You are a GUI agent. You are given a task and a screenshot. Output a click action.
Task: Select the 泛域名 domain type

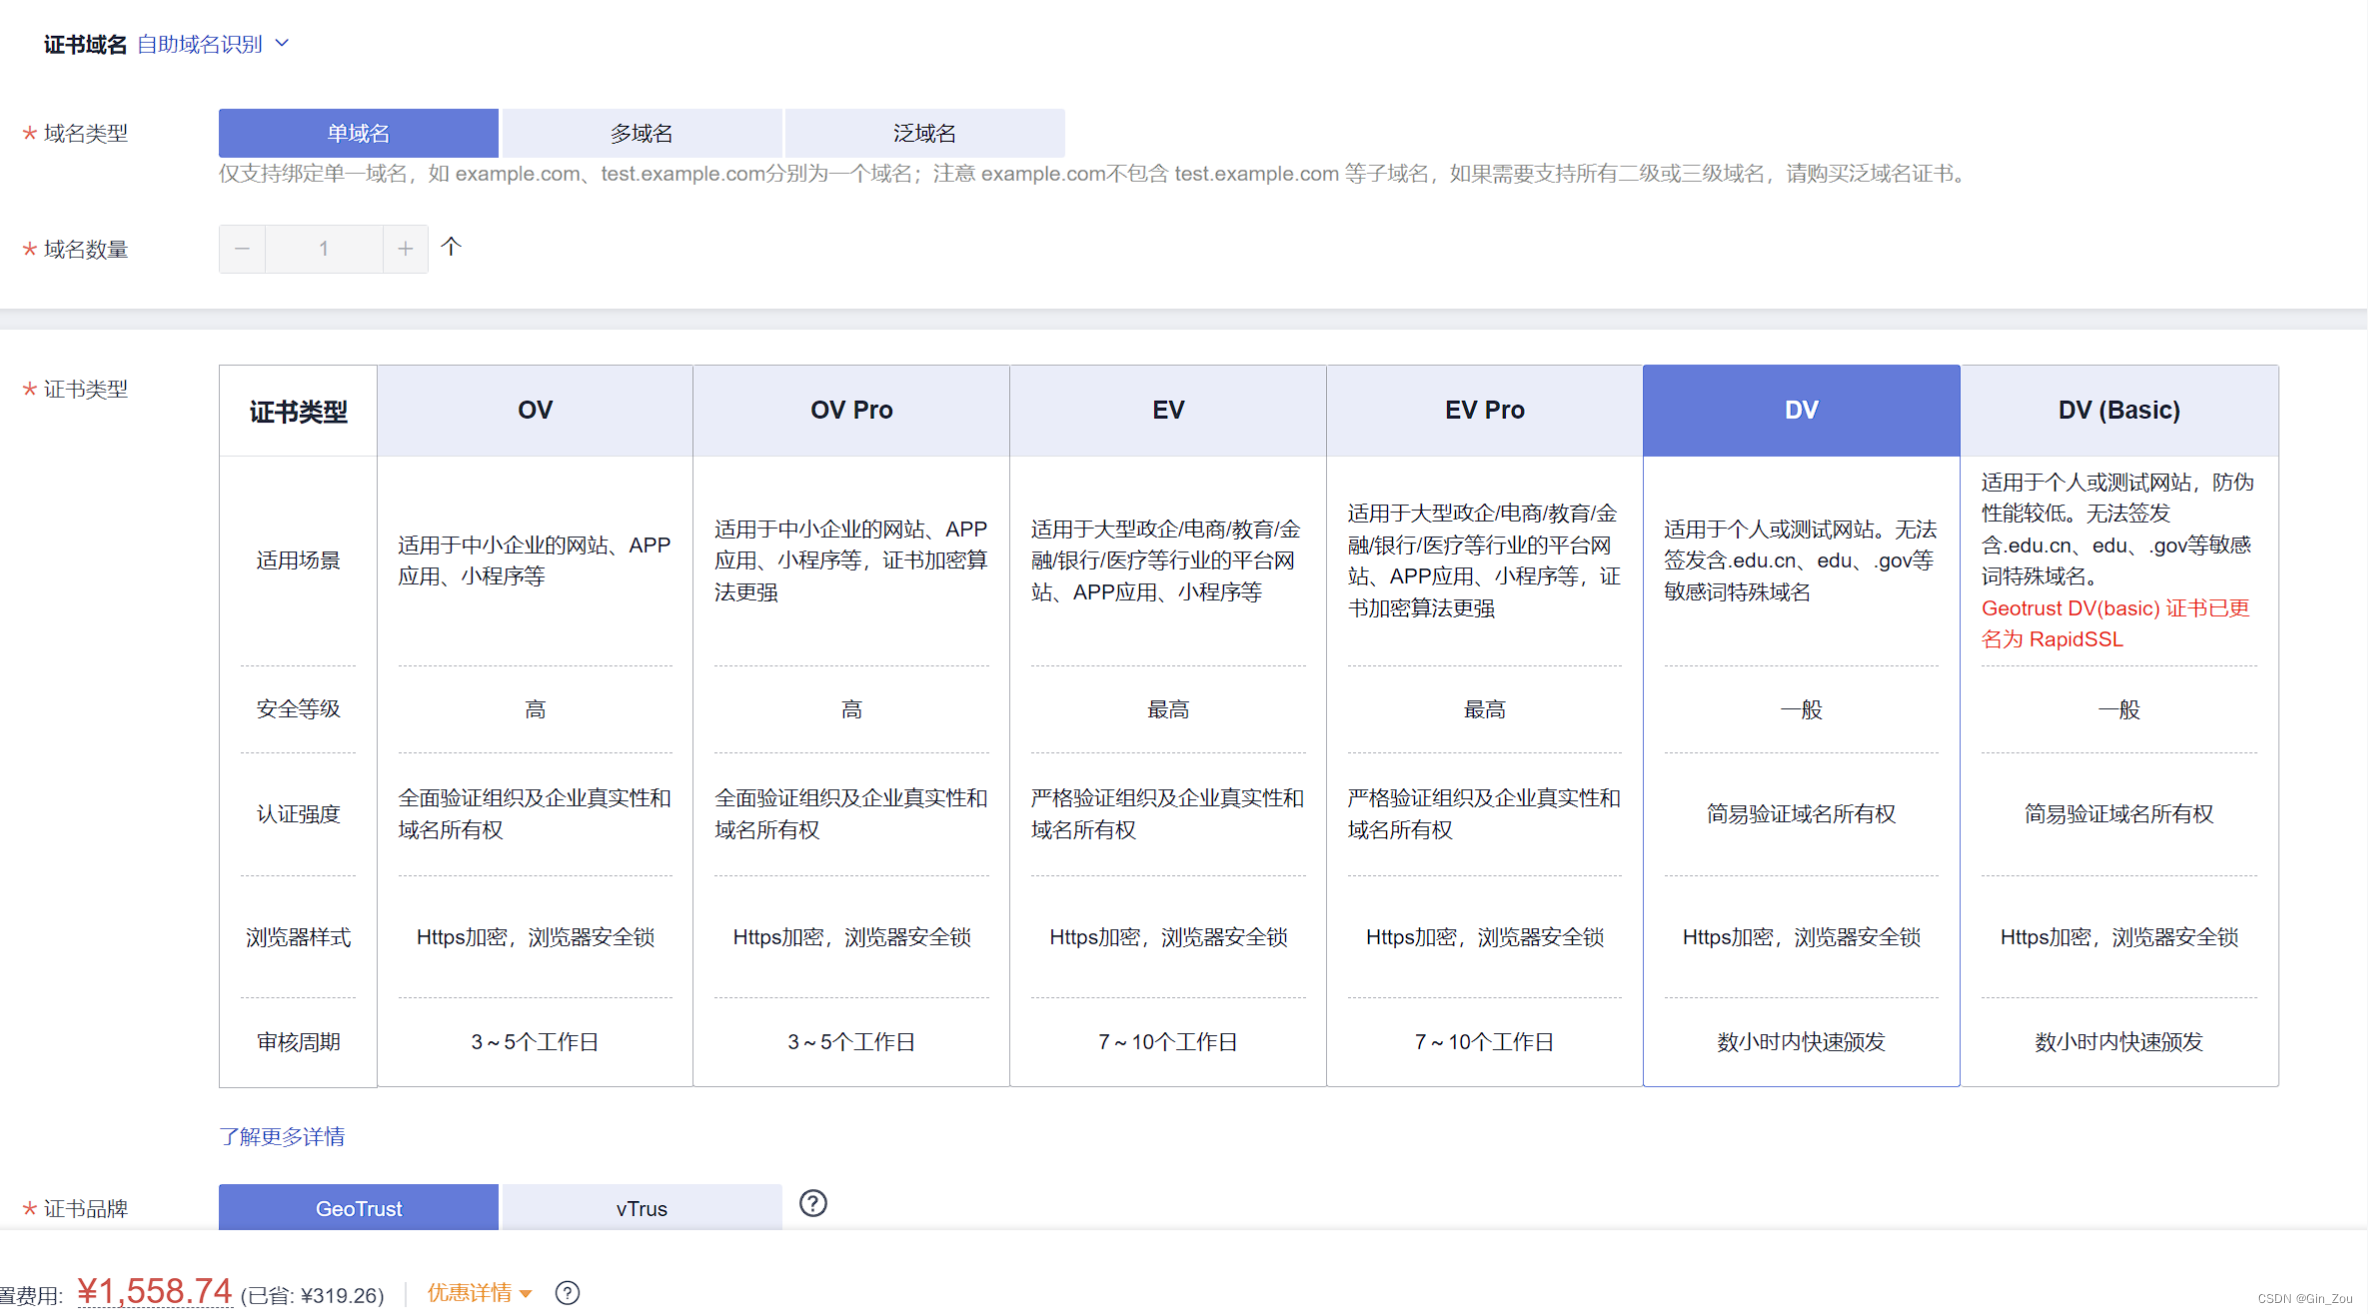pos(924,133)
